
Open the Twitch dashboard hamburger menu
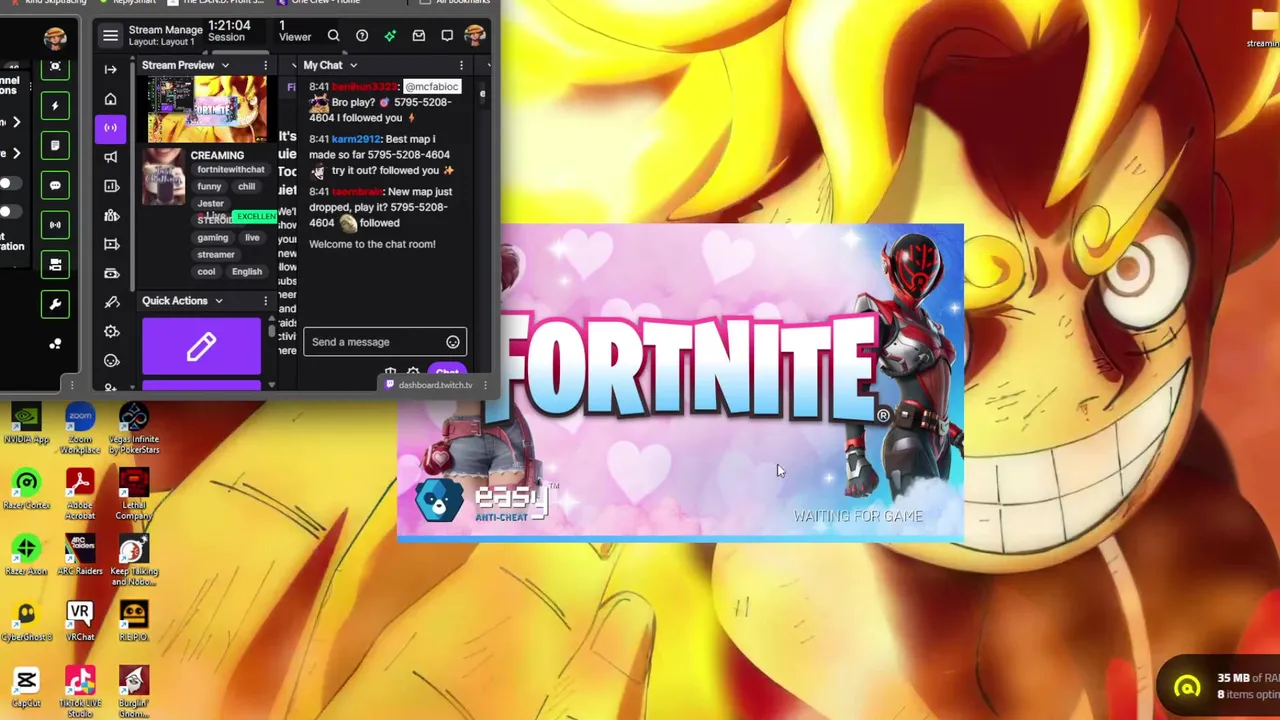point(110,36)
